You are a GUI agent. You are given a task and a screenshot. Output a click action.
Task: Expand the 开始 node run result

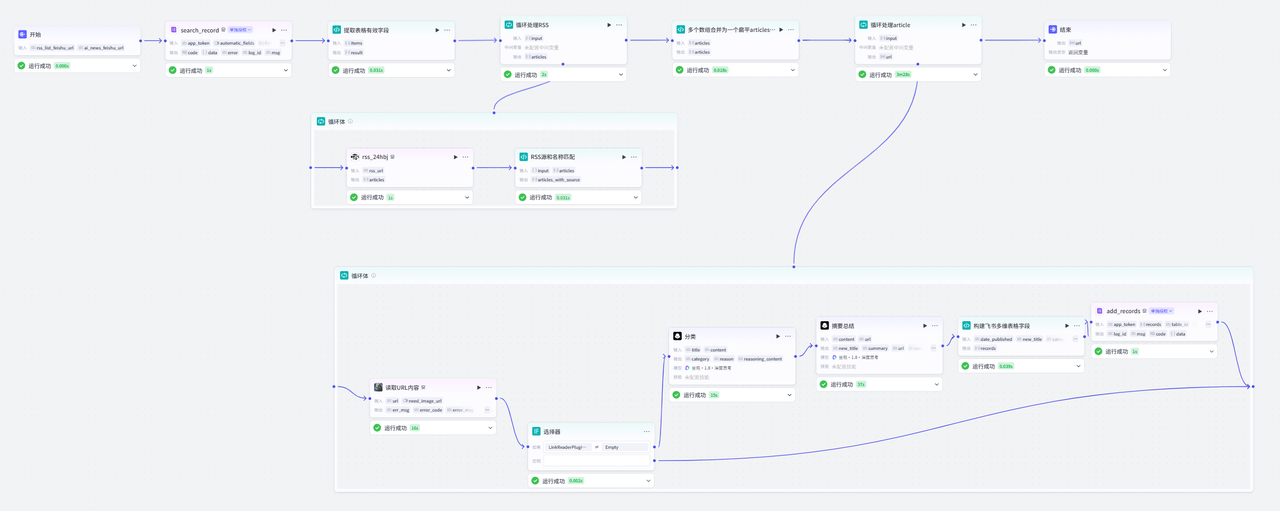coord(135,66)
